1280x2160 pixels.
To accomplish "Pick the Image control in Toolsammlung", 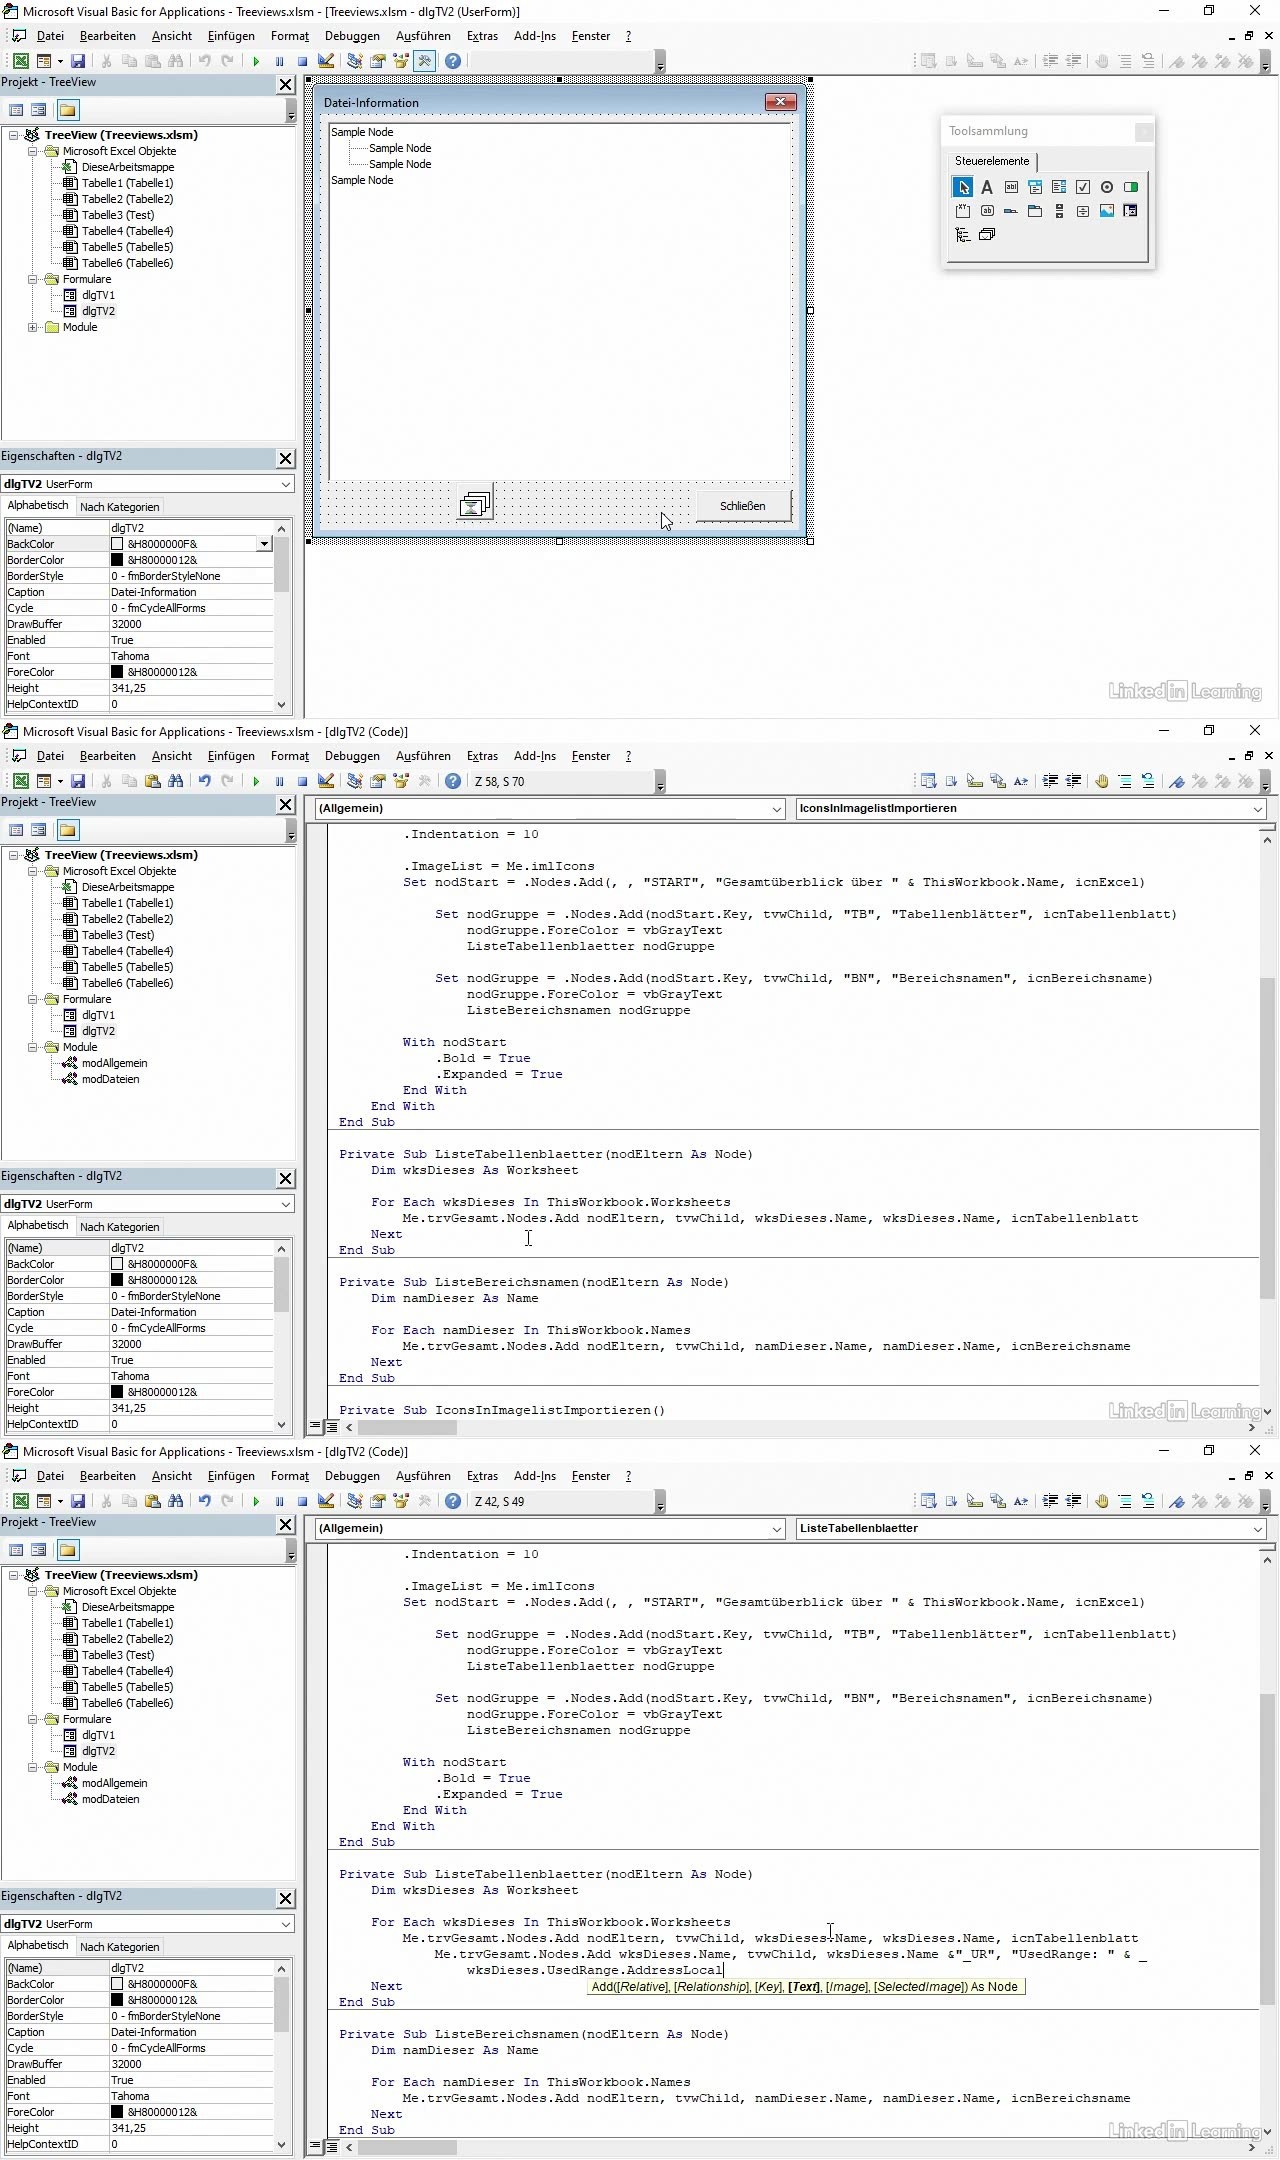I will (x=1107, y=211).
